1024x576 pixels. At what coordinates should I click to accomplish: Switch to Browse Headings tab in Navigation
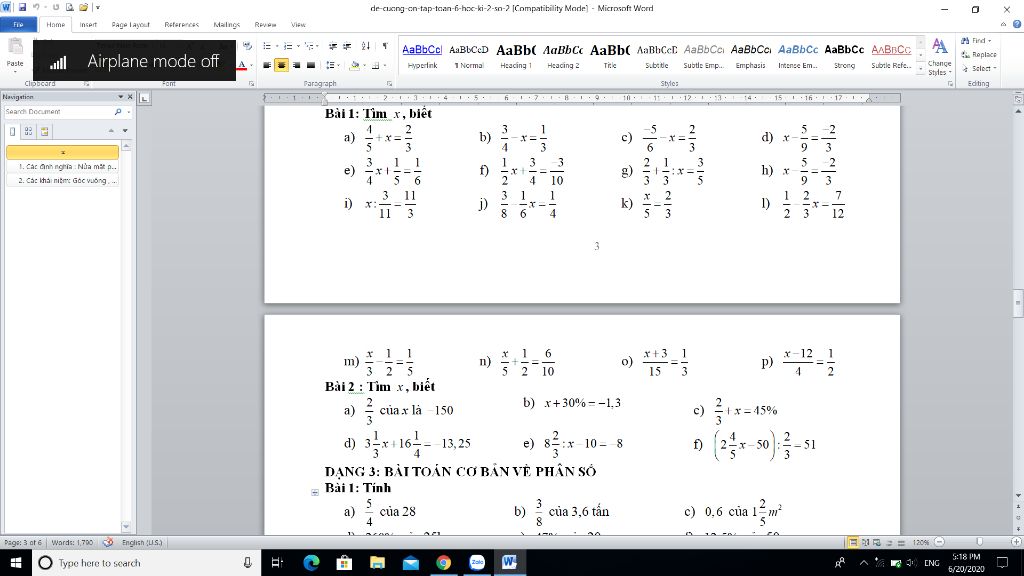click(12, 131)
